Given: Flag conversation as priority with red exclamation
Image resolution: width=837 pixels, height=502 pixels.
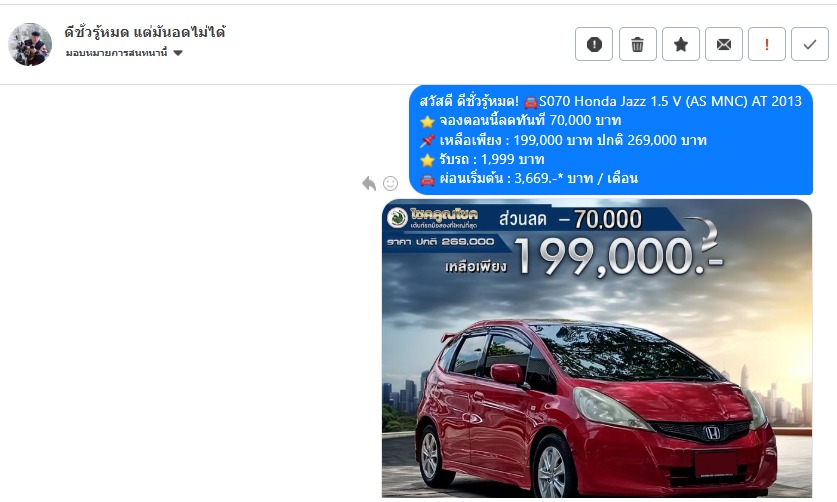Looking at the screenshot, I should tap(767, 44).
